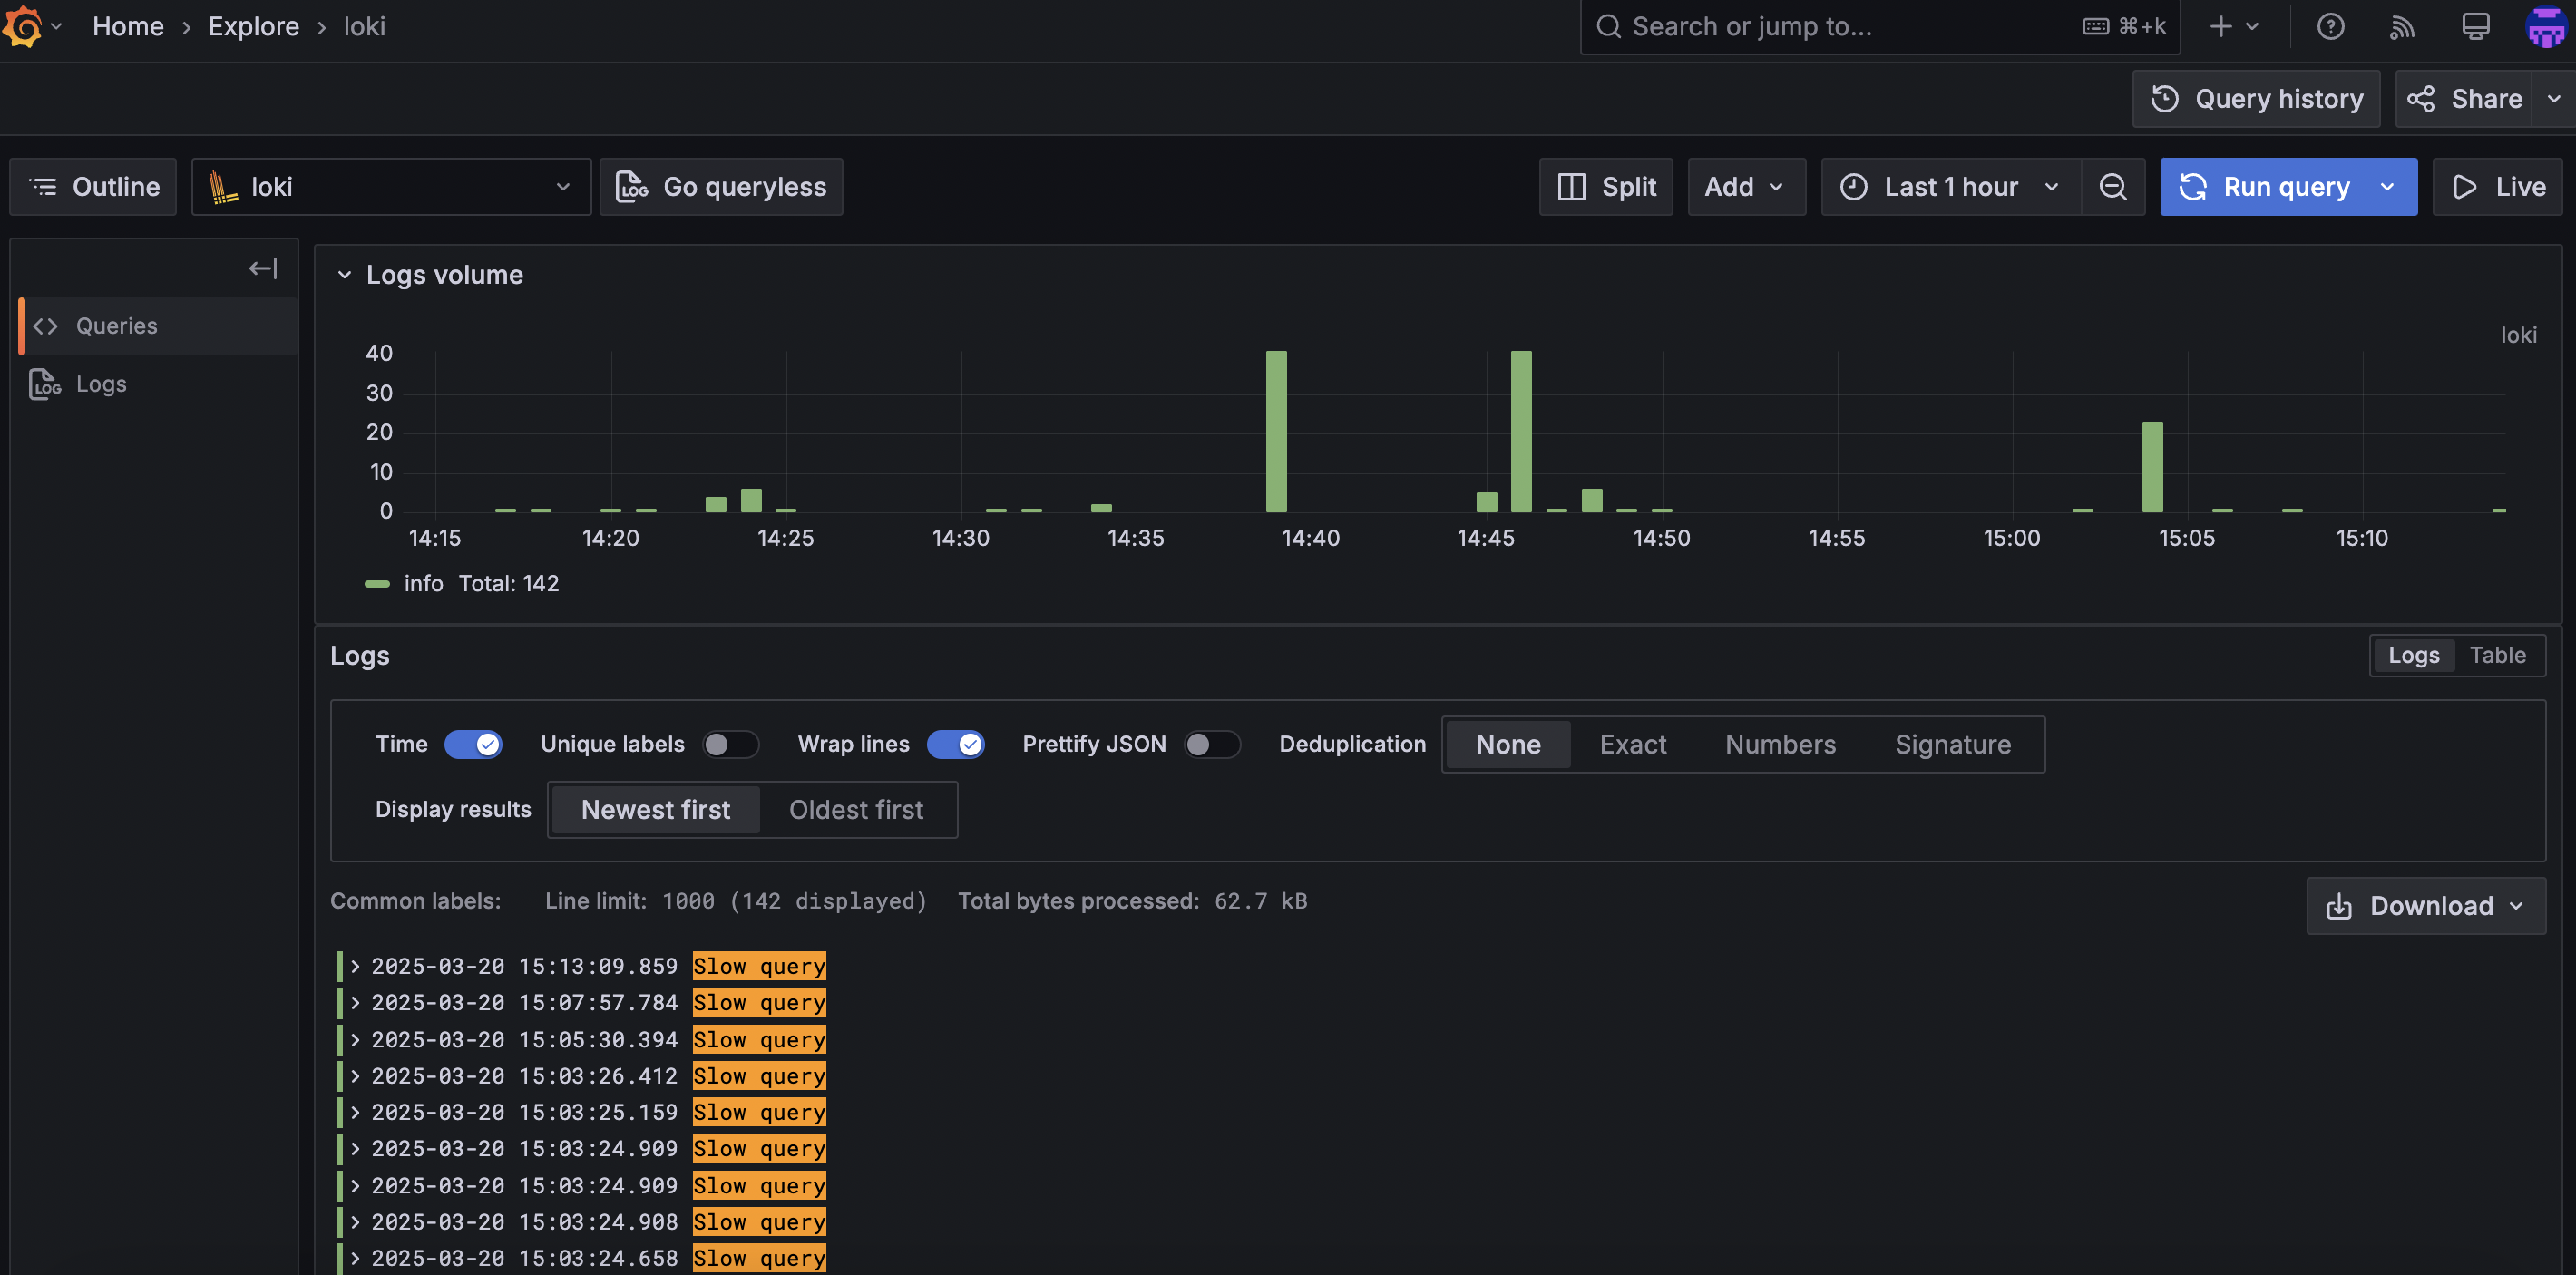Viewport: 2576px width, 1275px height.
Task: Select Oldest first display order
Action: (x=856, y=810)
